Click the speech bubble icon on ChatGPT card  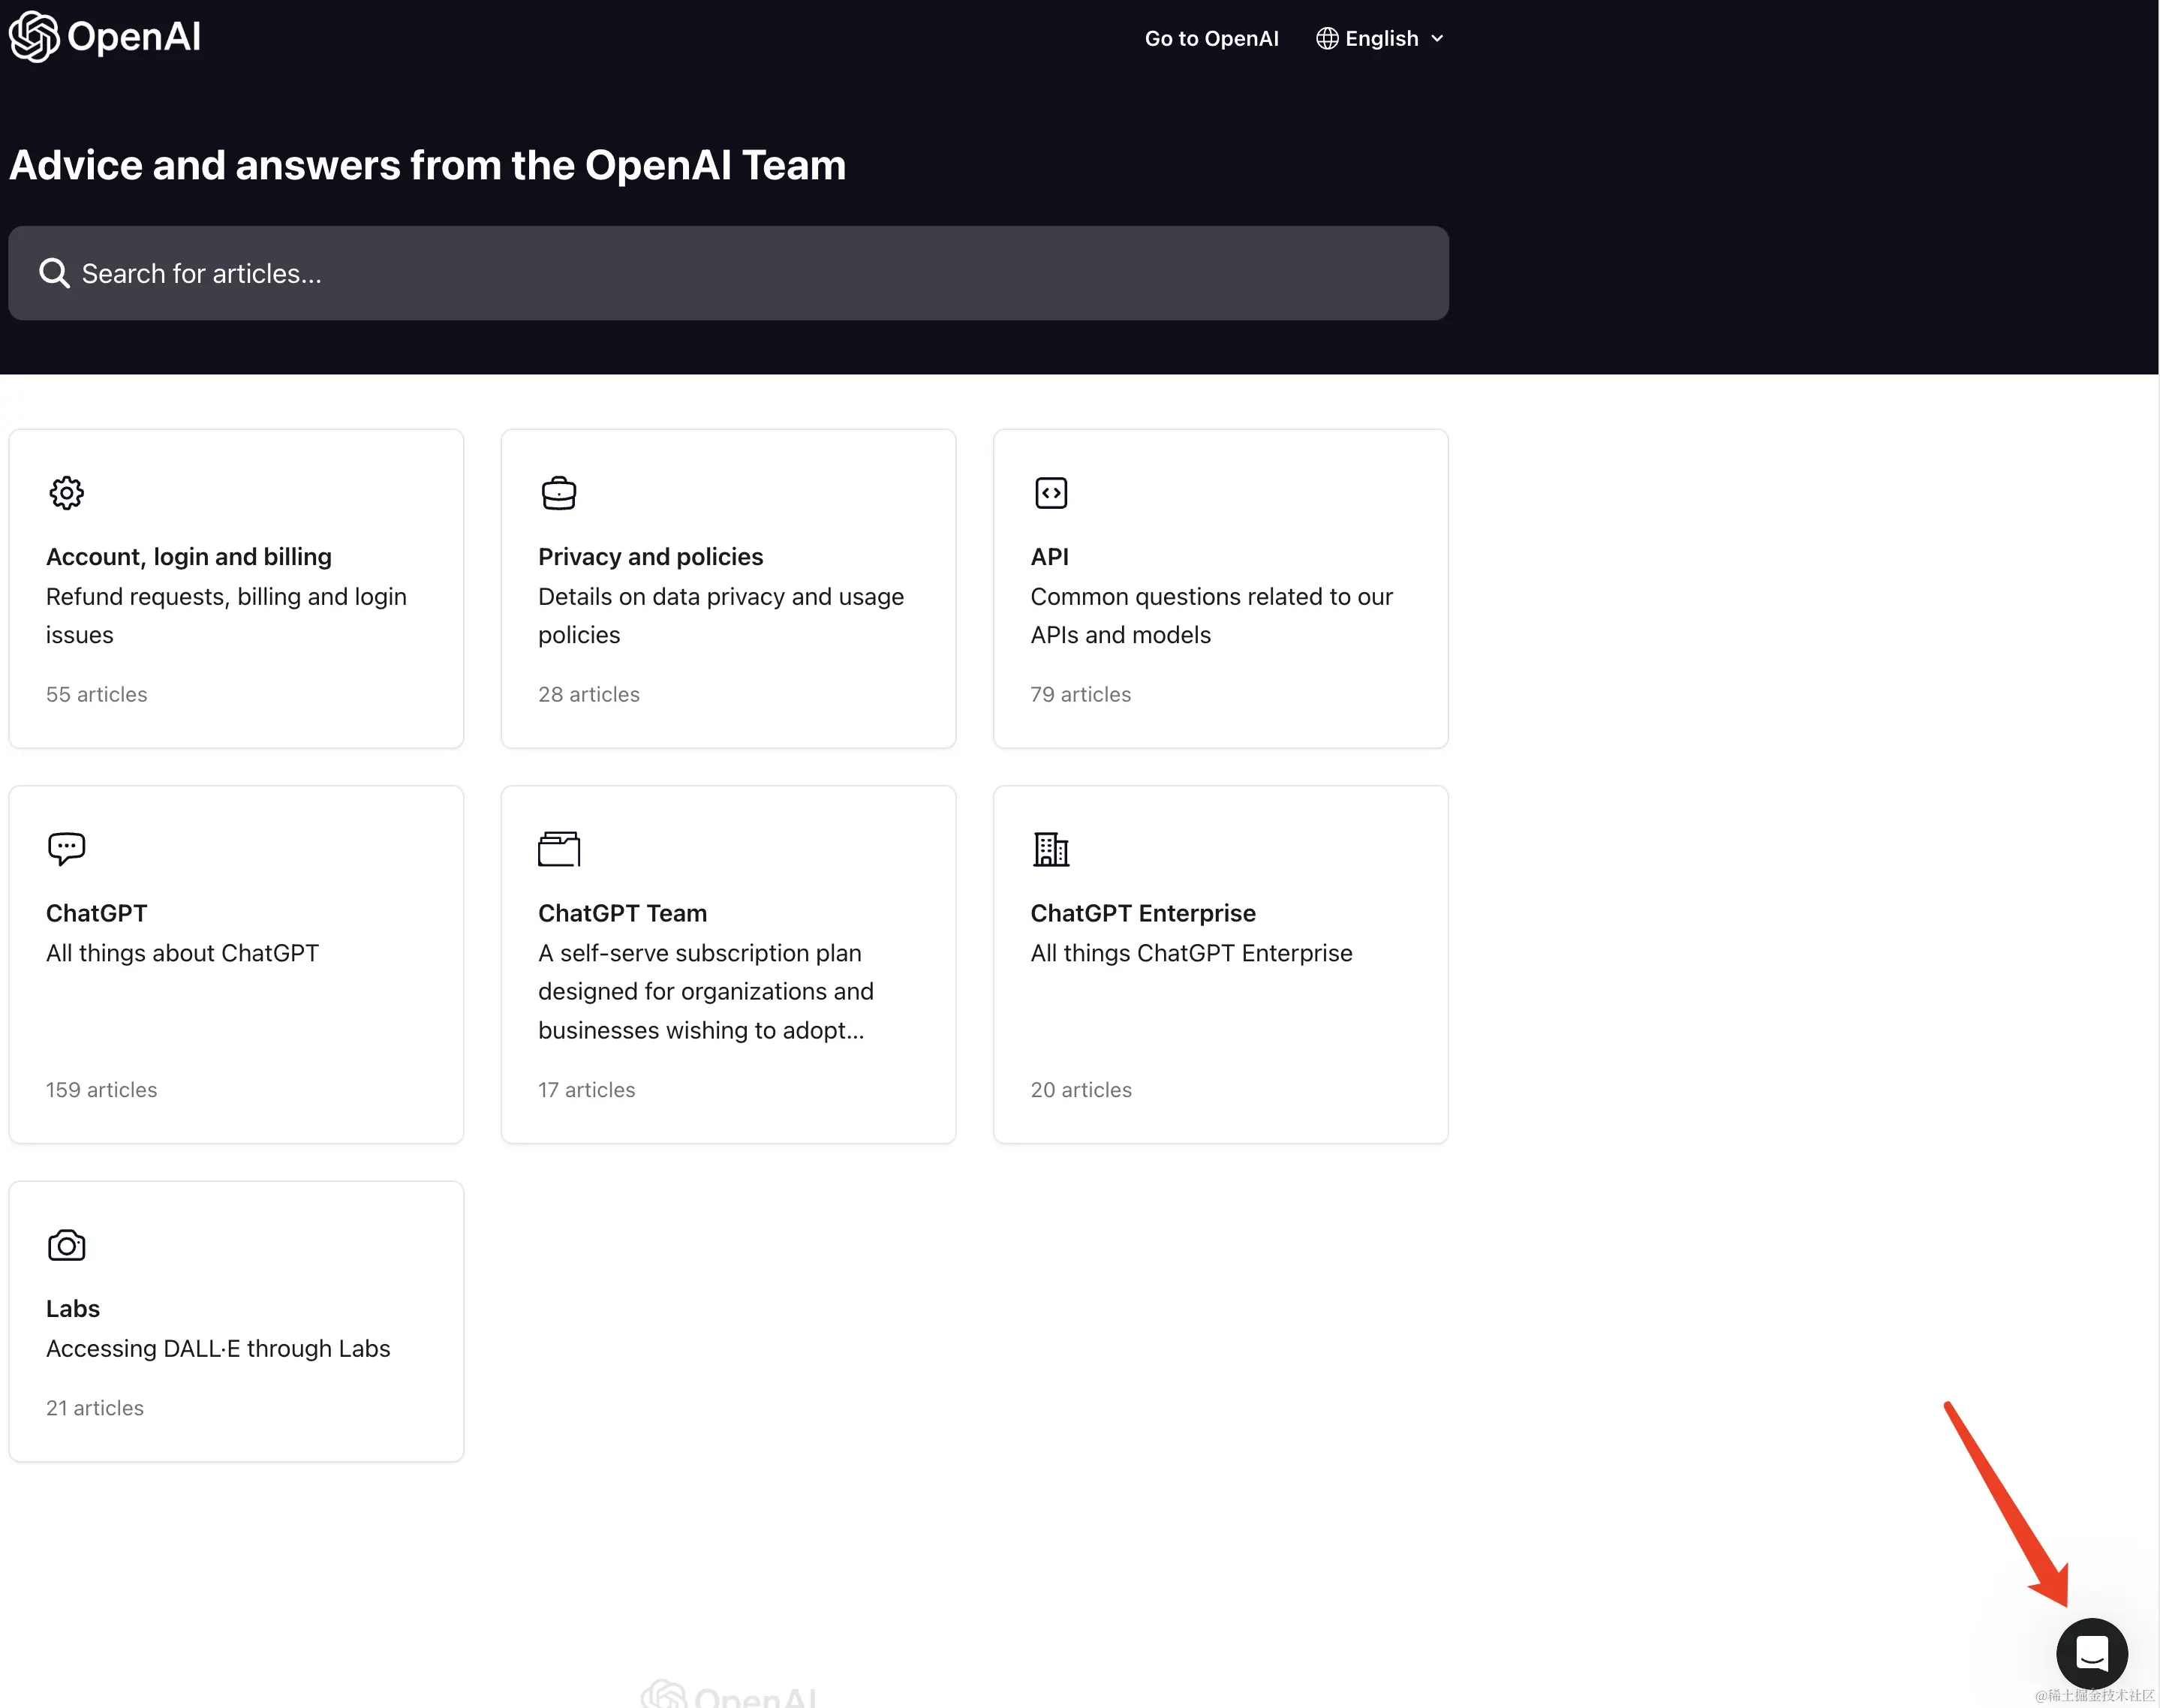pyautogui.click(x=66, y=849)
